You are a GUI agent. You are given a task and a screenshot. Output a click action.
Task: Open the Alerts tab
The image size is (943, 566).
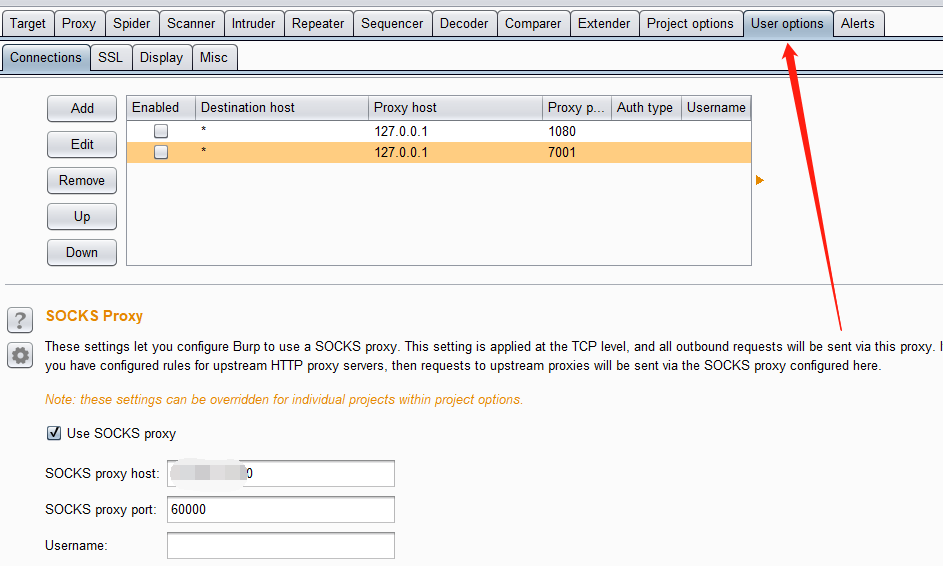pos(858,23)
